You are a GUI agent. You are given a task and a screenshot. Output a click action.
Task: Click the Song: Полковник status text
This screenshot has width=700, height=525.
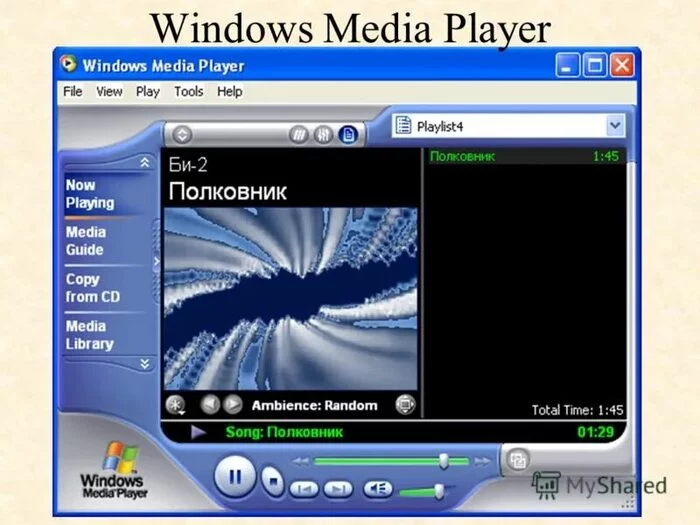[284, 432]
